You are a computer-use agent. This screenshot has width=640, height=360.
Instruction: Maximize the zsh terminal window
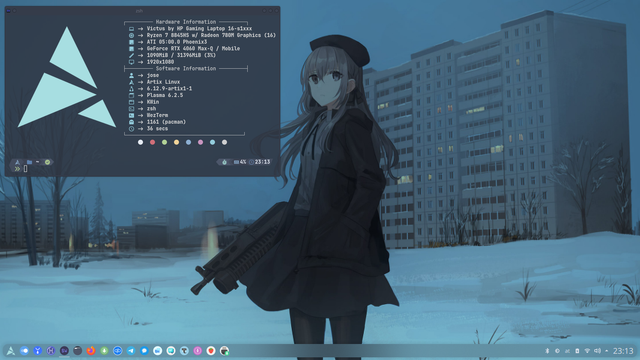(x=270, y=11)
